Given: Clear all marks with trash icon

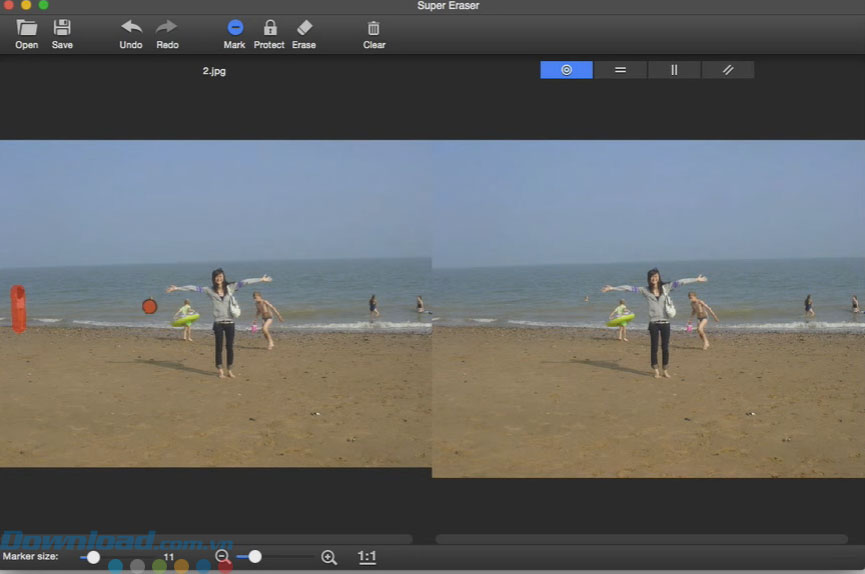Looking at the screenshot, I should 374,29.
